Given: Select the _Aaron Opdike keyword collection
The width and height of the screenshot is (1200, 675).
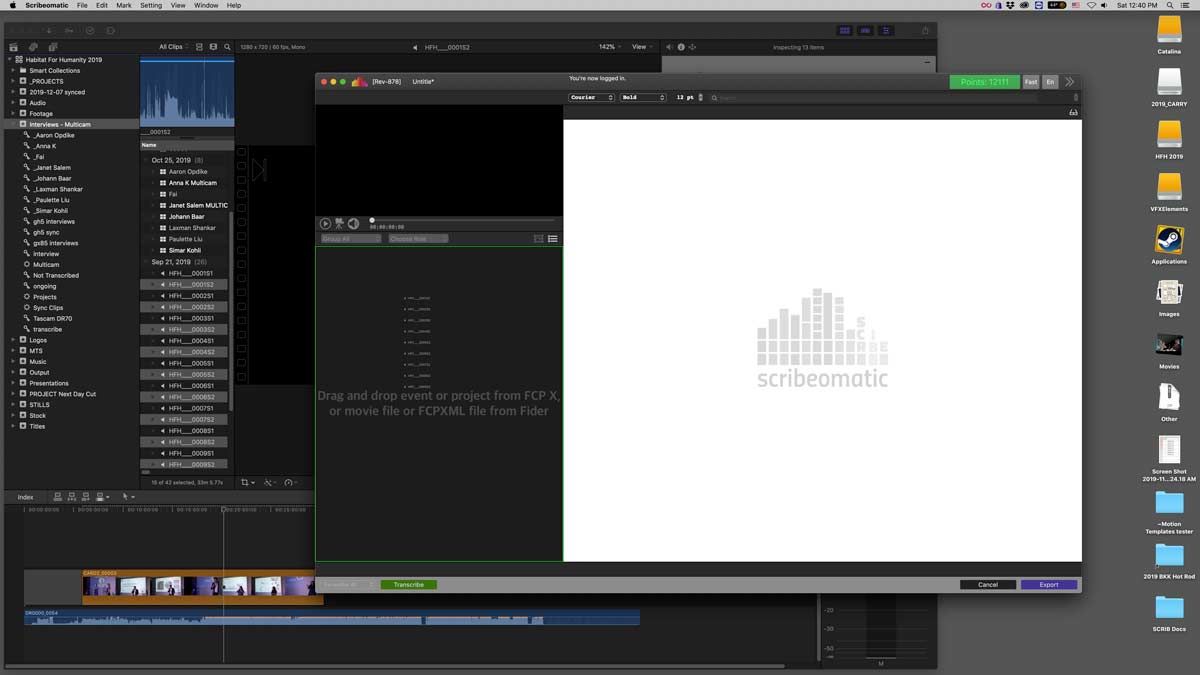Looking at the screenshot, I should pyautogui.click(x=54, y=135).
